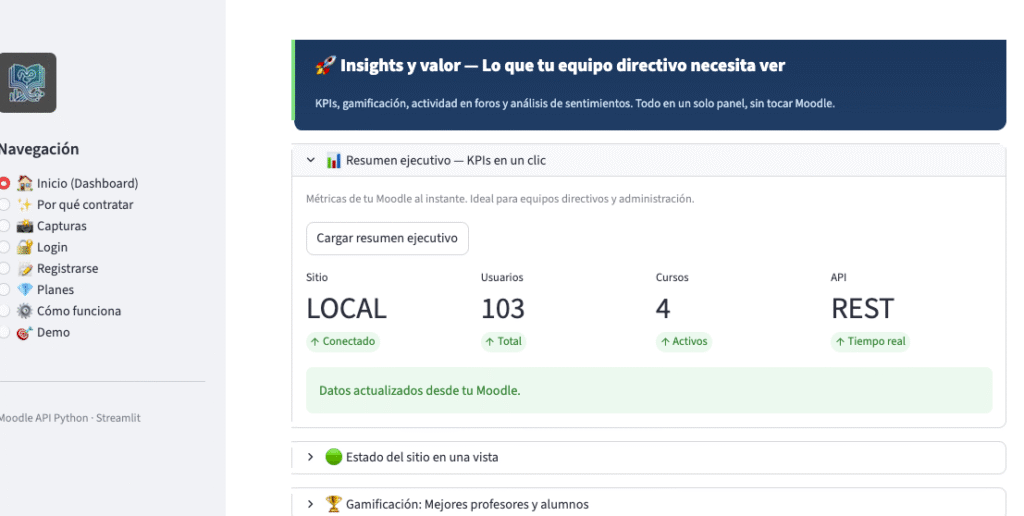Click the diamond icon next to Planes
Image resolution: width=1024 pixels, height=516 pixels.
[x=25, y=290]
